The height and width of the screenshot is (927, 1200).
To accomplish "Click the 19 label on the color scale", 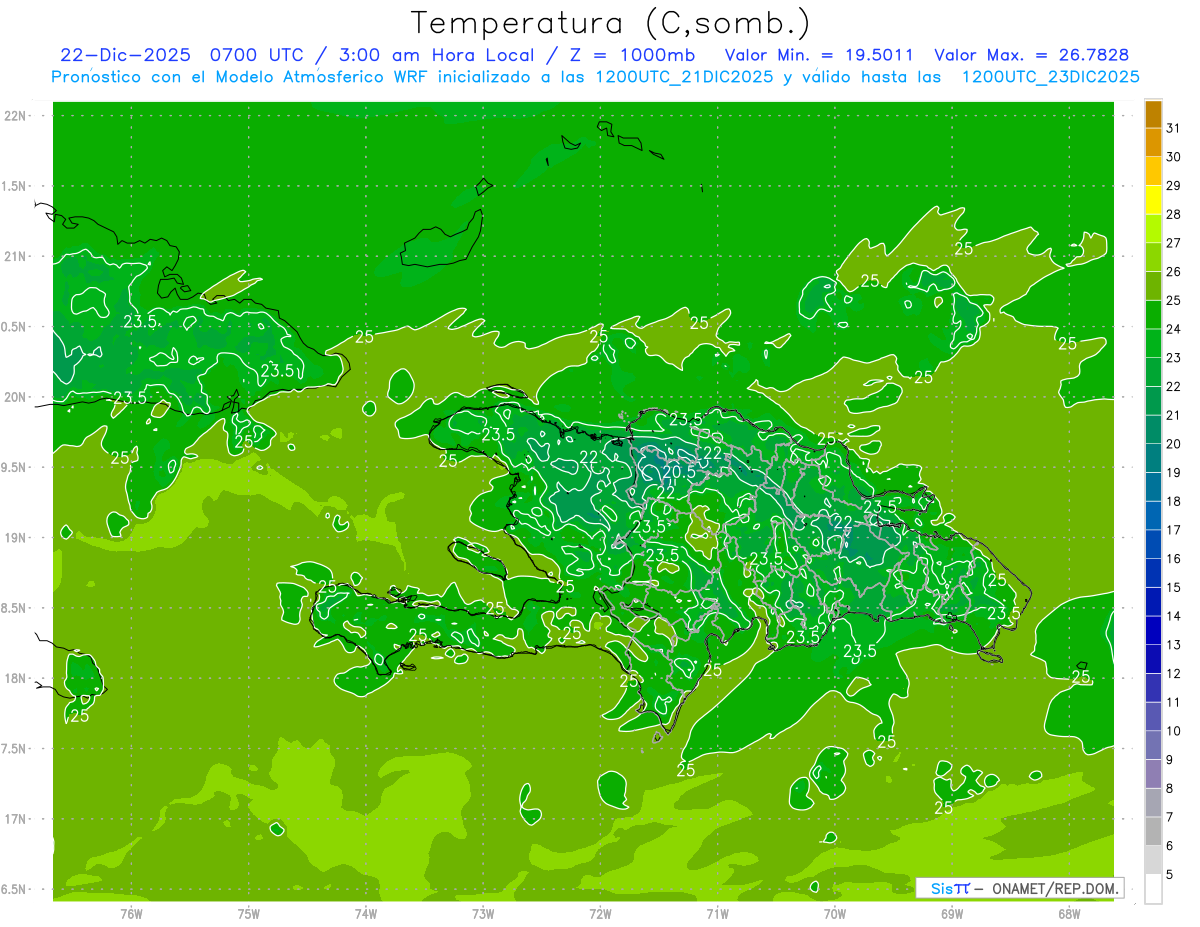I will pos(1174,473).
